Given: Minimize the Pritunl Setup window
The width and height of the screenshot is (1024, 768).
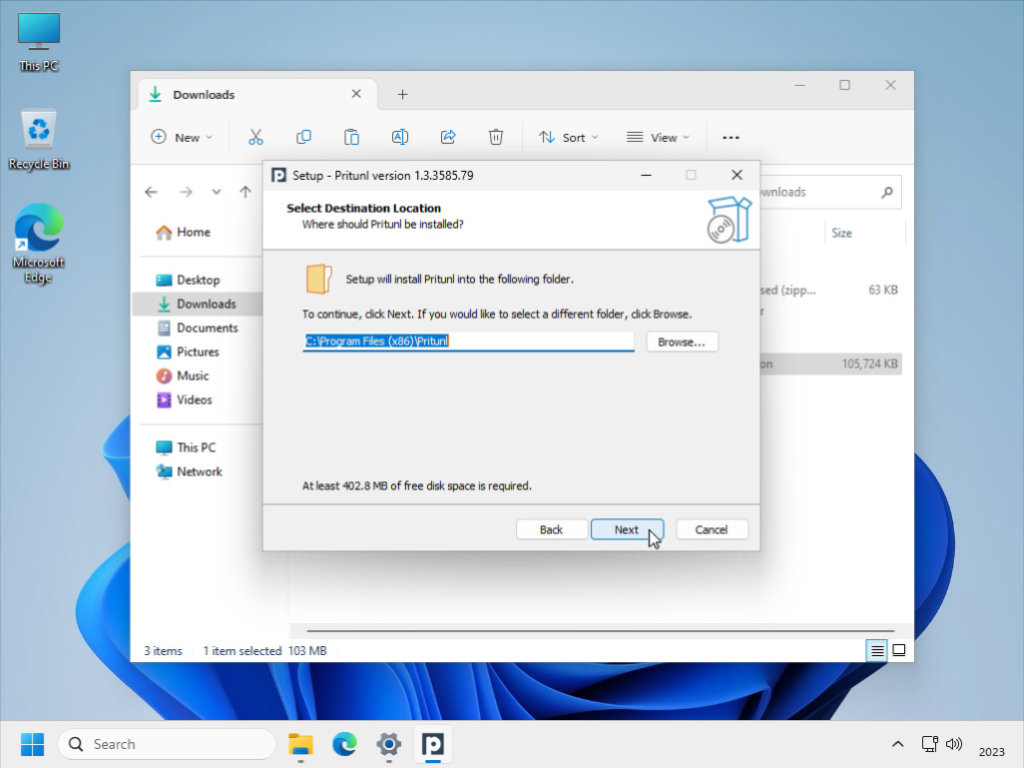Looking at the screenshot, I should (646, 175).
